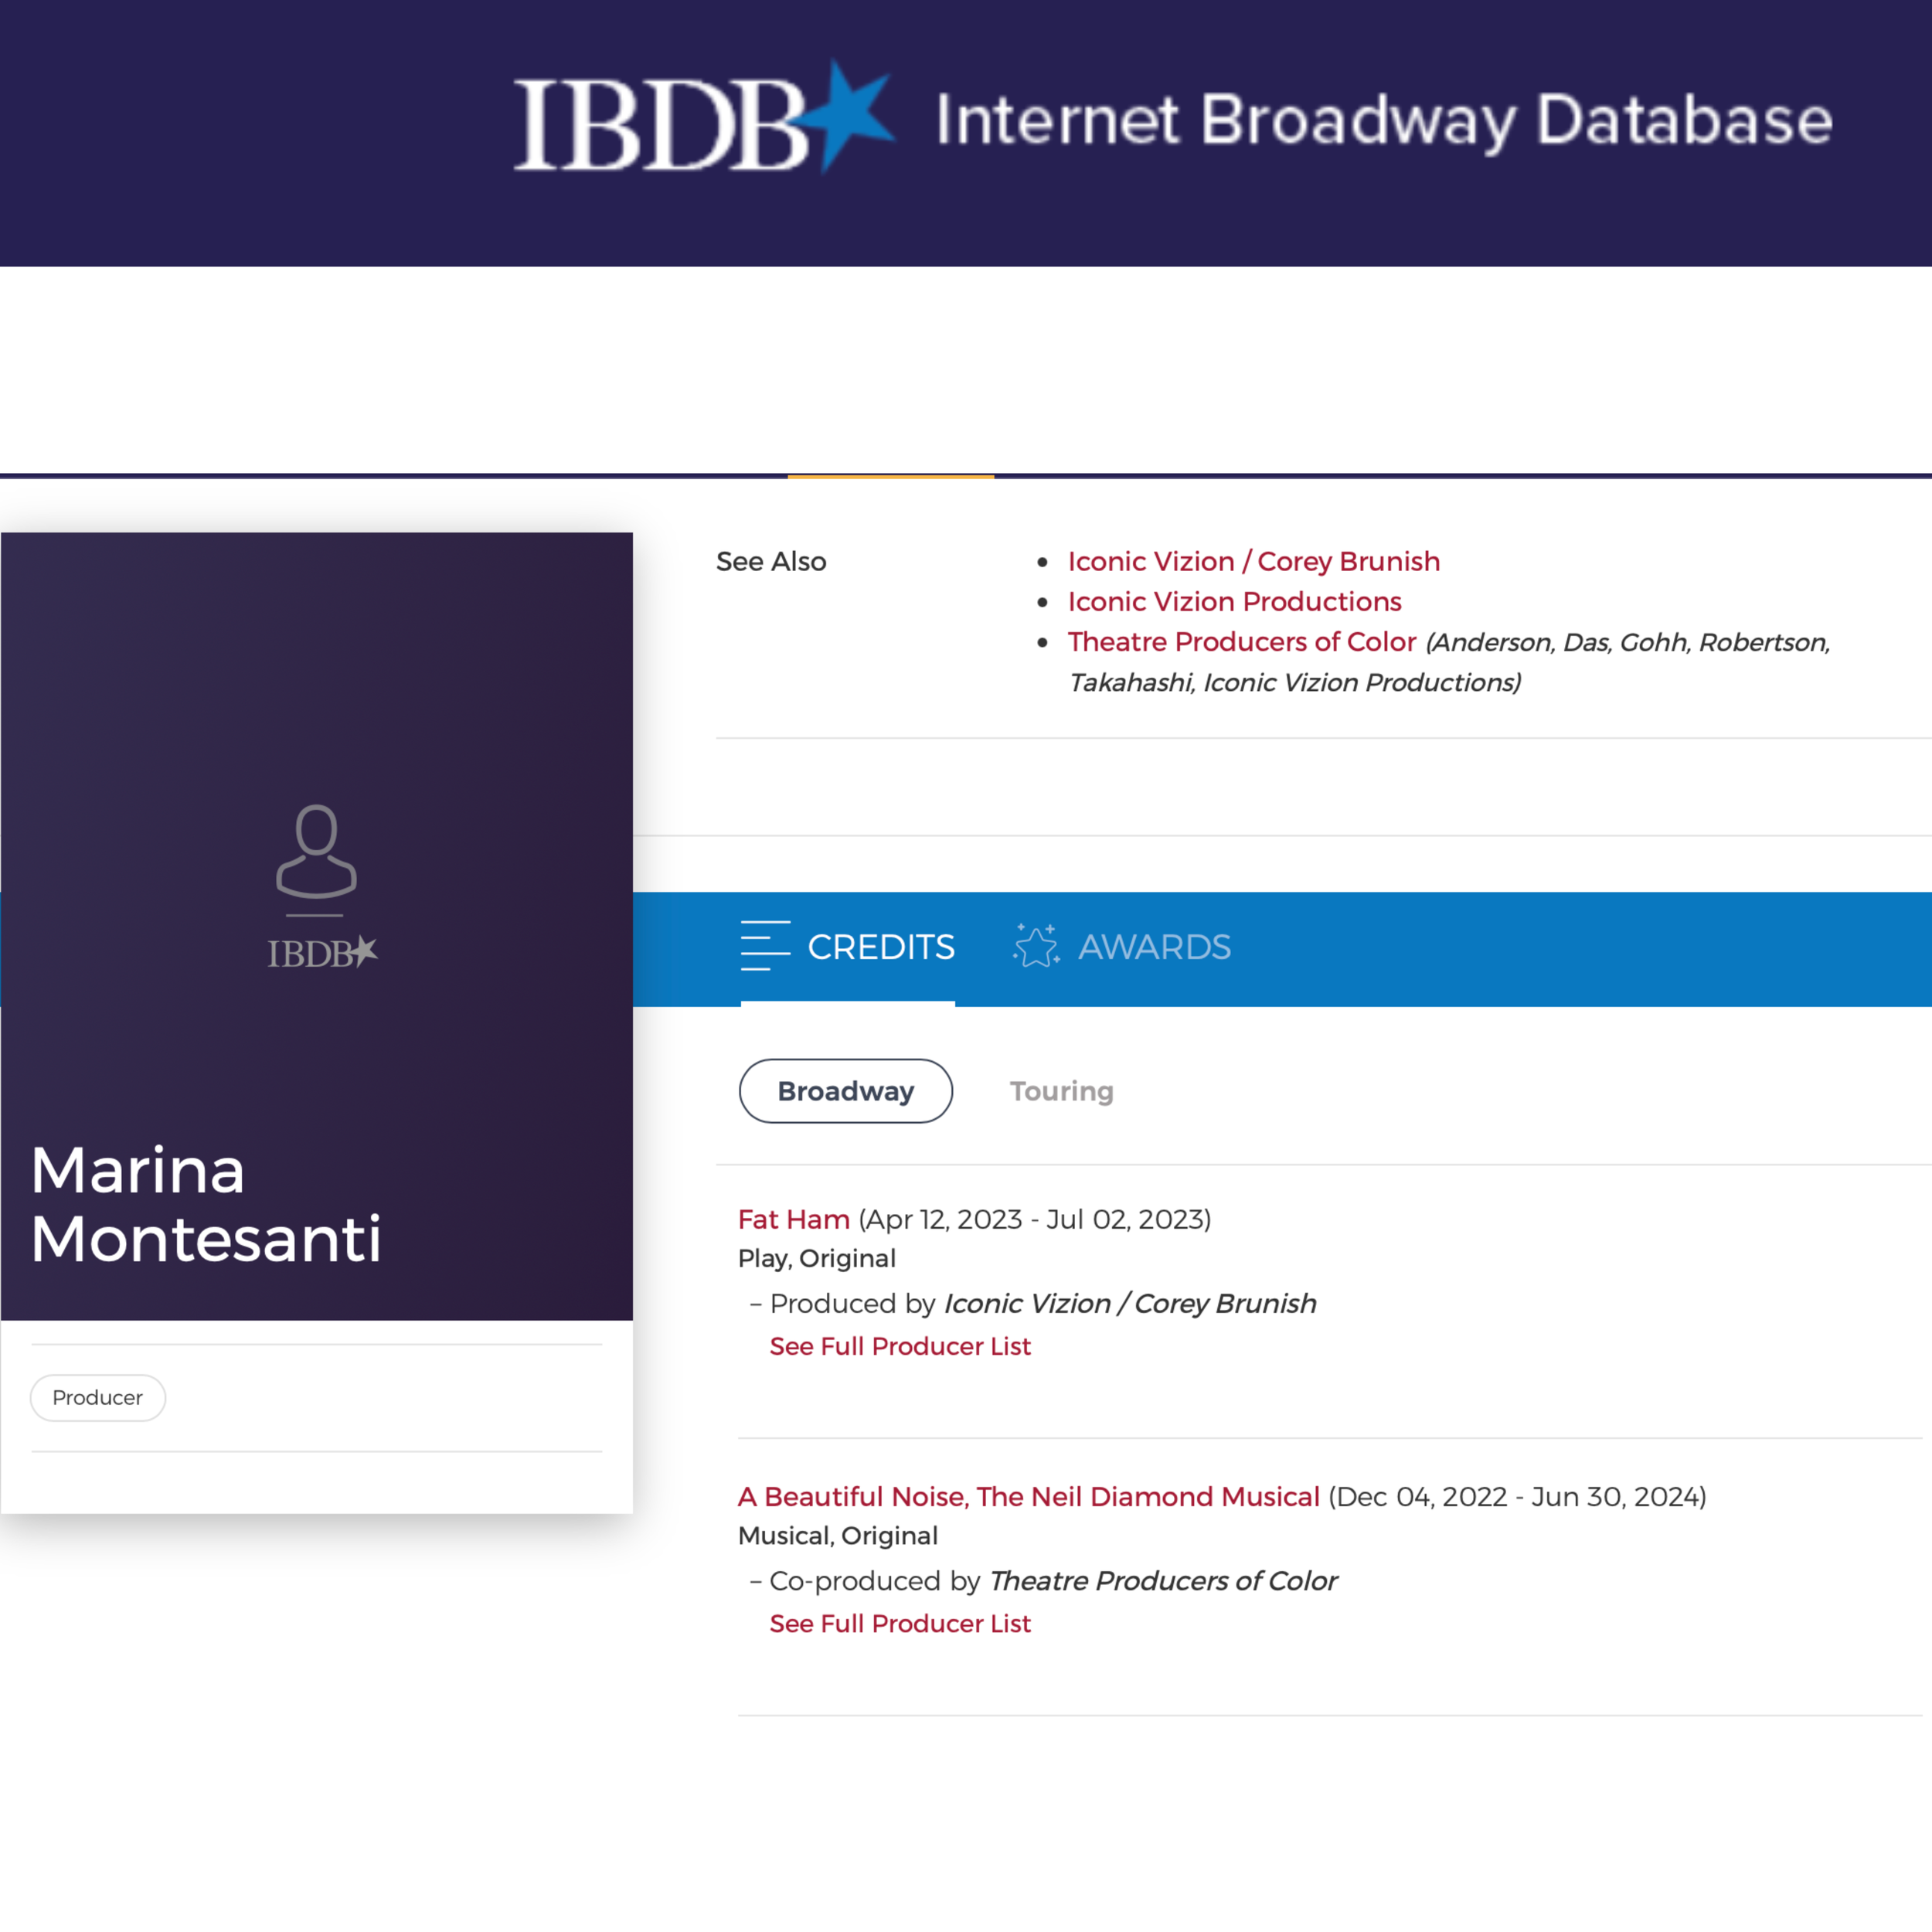The image size is (1932, 1932).
Task: Click the Credits list icon
Action: coord(765,946)
